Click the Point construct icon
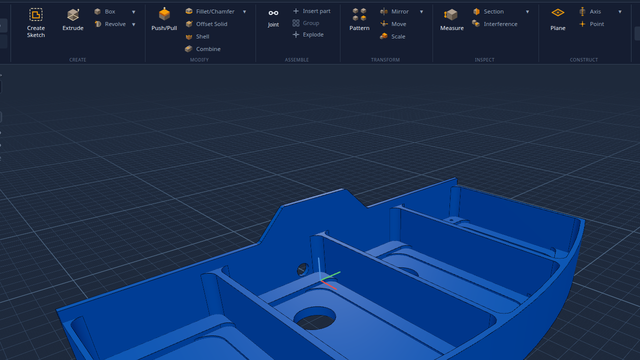Image resolution: width=640 pixels, height=360 pixels. pos(582,24)
